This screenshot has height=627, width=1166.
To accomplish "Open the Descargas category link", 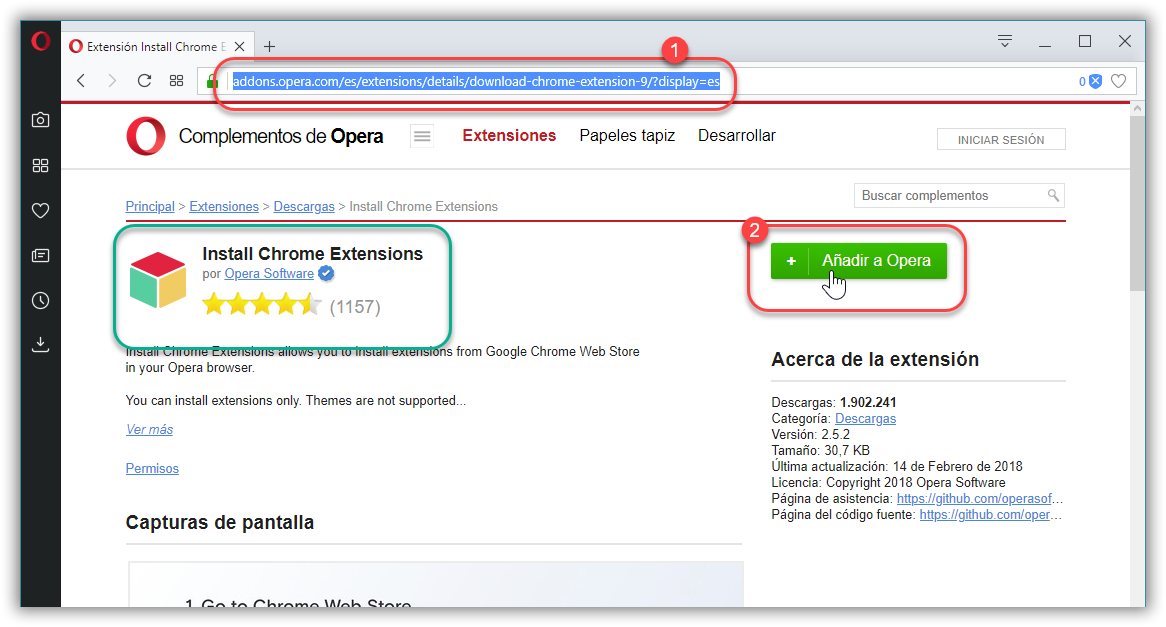I will [x=866, y=419].
